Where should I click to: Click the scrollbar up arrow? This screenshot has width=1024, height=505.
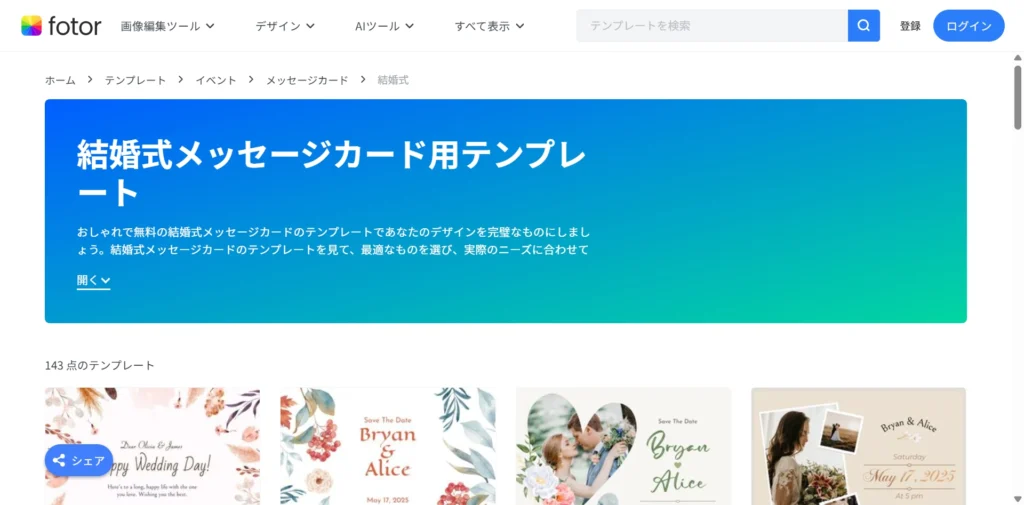click(1017, 58)
